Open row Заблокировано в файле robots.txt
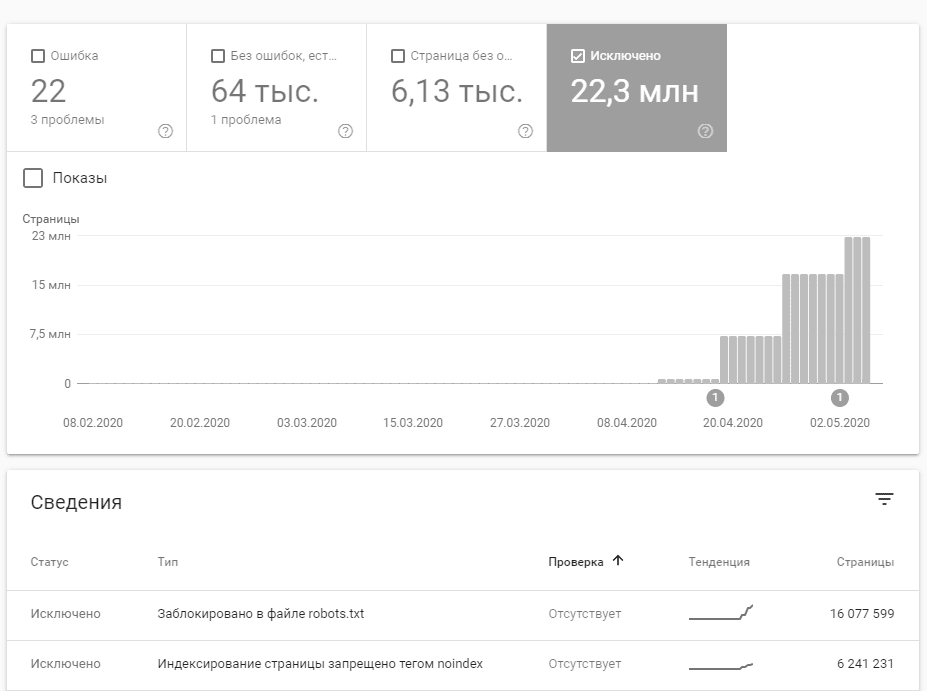The height and width of the screenshot is (691, 927). (x=261, y=613)
